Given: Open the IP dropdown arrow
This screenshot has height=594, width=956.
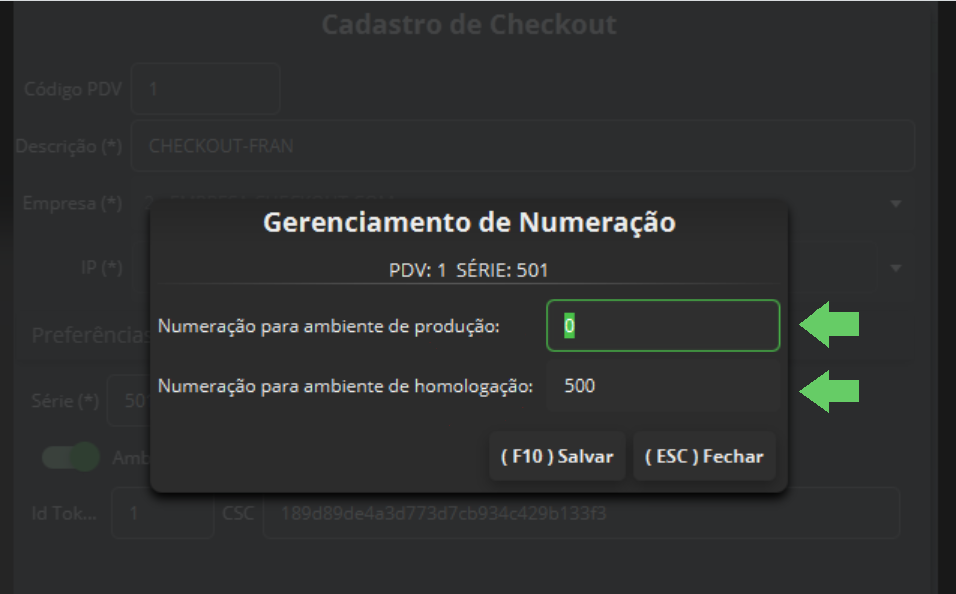Looking at the screenshot, I should pyautogui.click(x=896, y=268).
